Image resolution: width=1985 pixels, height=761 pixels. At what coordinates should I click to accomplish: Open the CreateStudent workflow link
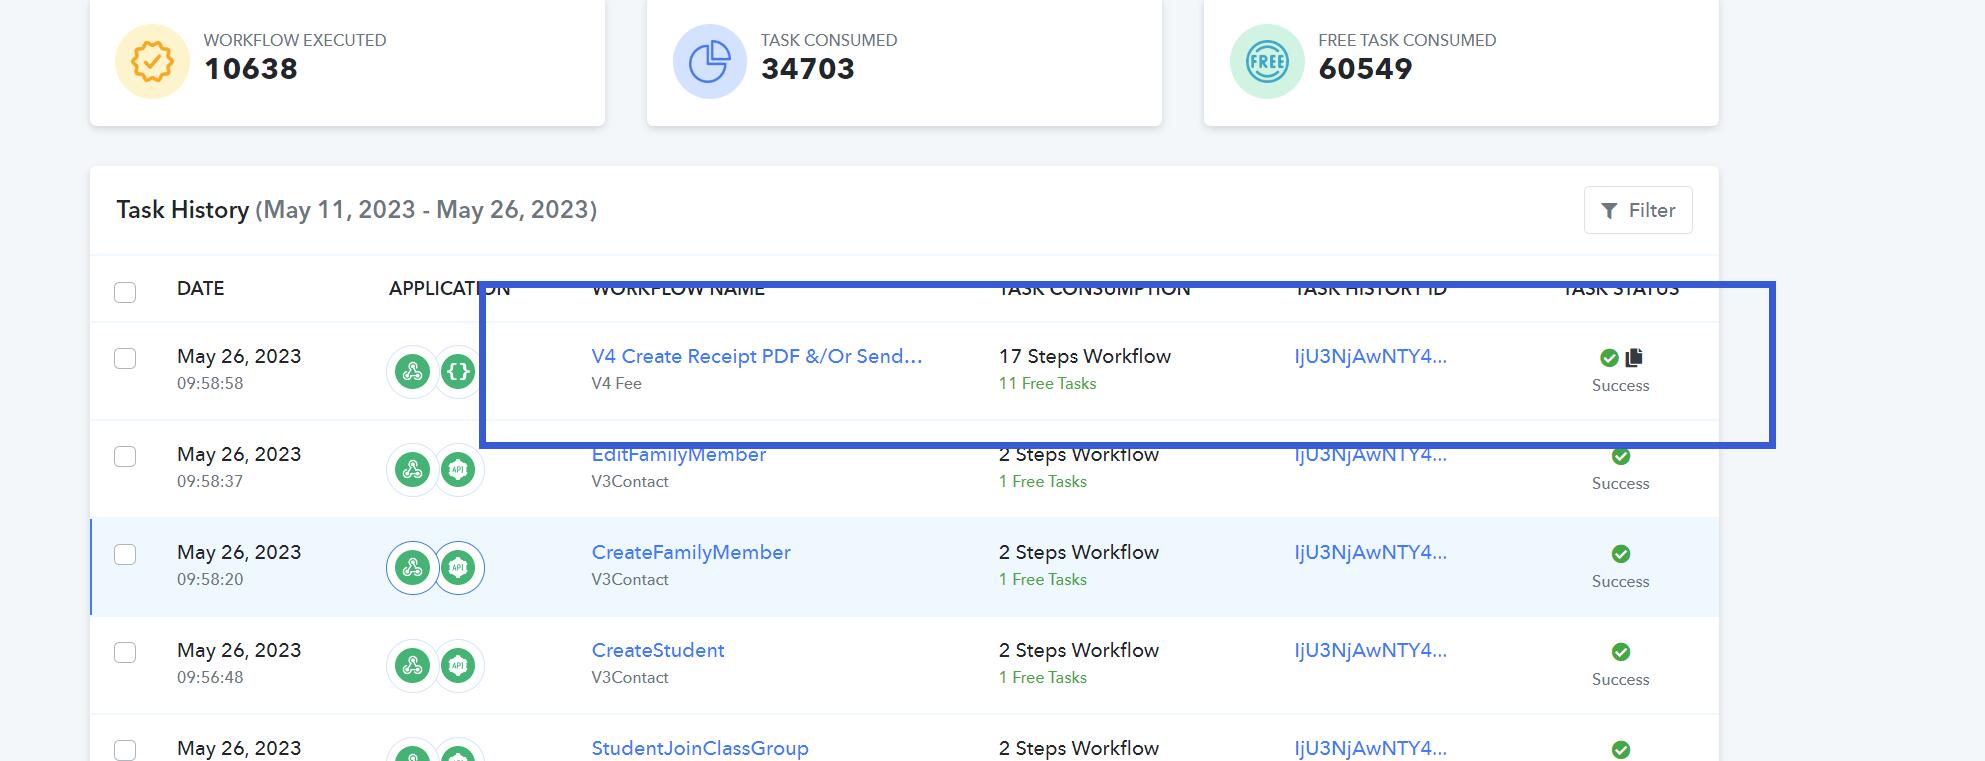pos(658,650)
